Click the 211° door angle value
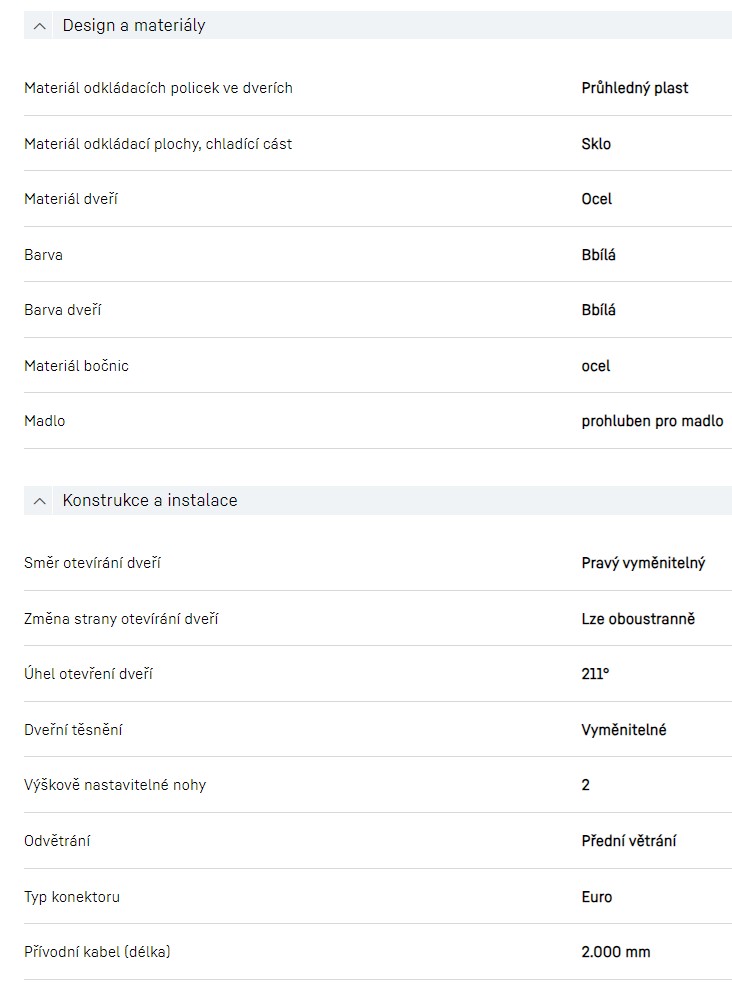This screenshot has height=990, width=732. tap(595, 674)
